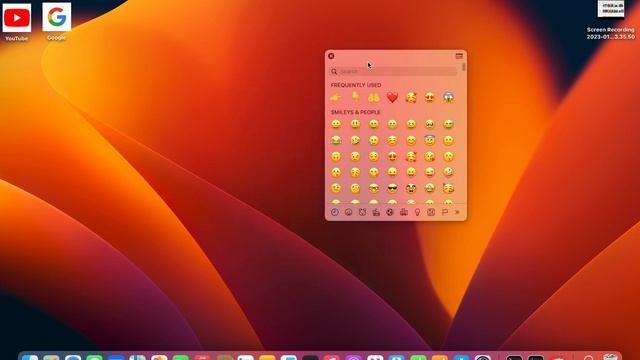
Task: Insert the rolling laughing emoji
Action: (x=355, y=140)
